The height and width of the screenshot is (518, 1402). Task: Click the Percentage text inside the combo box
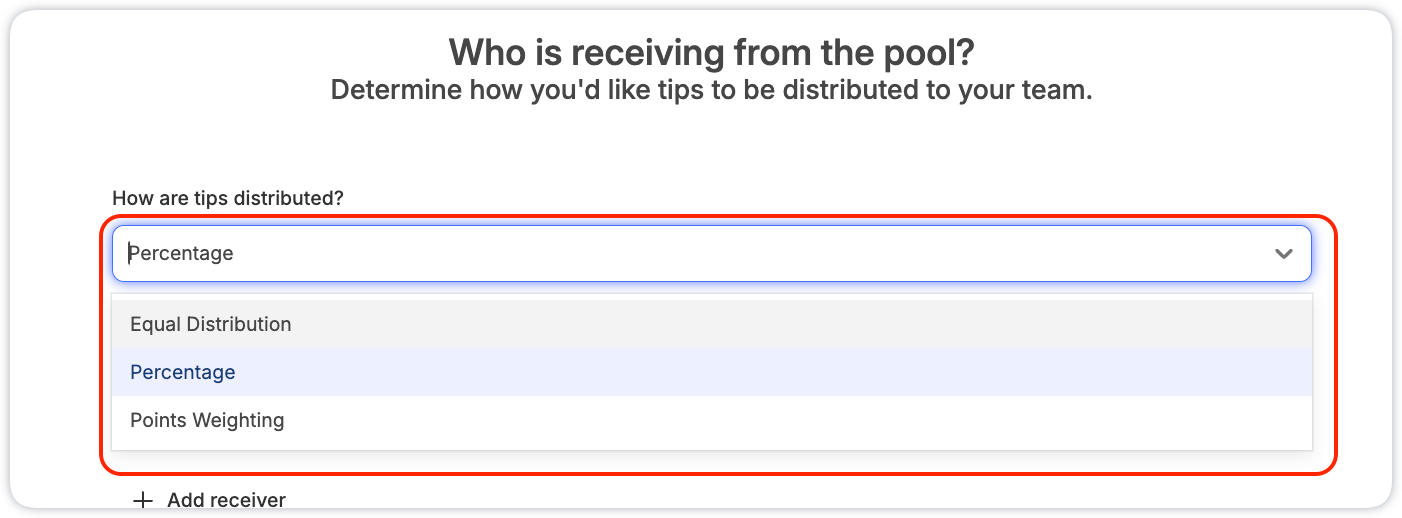181,253
